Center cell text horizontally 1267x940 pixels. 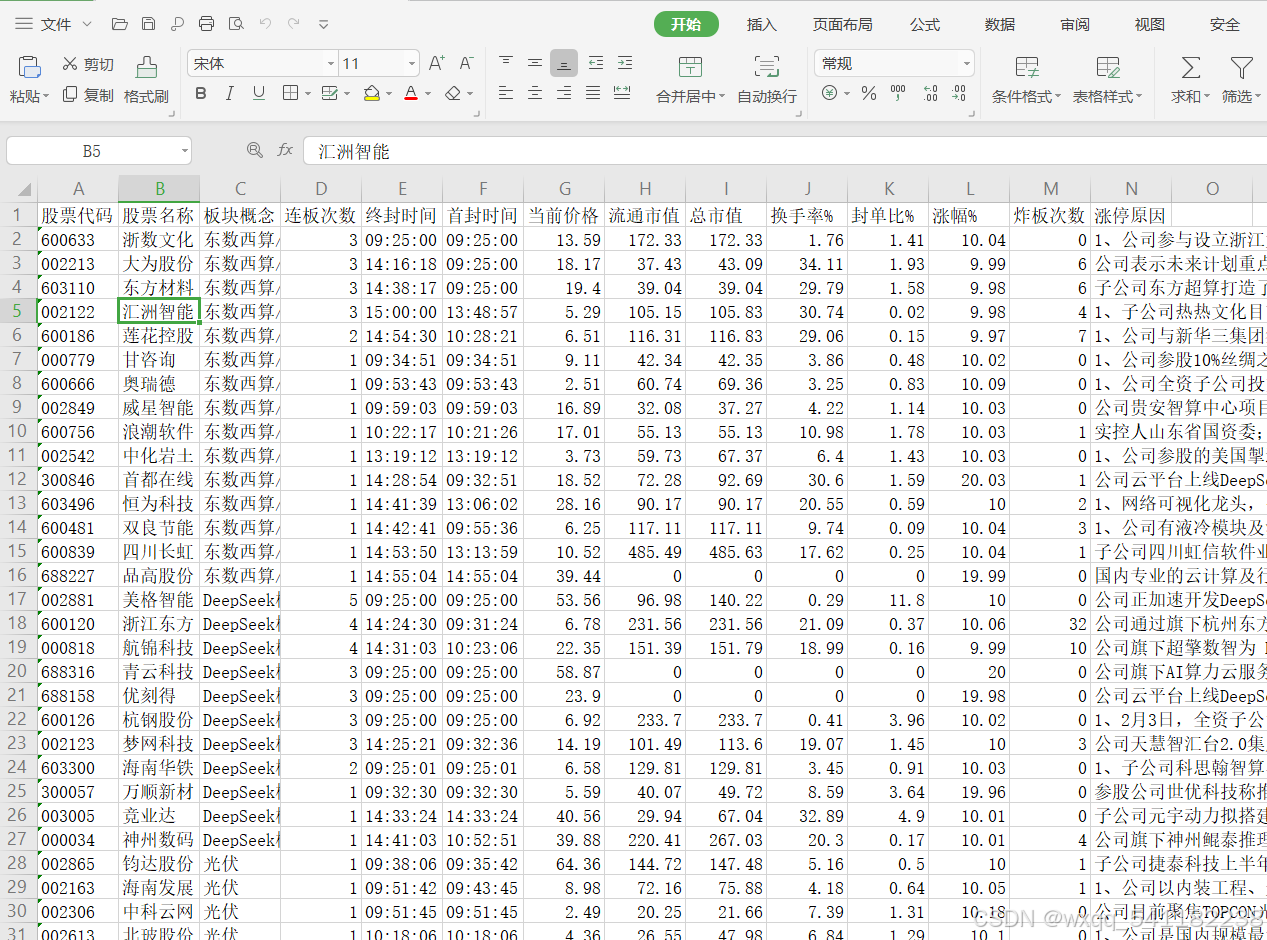(535, 93)
